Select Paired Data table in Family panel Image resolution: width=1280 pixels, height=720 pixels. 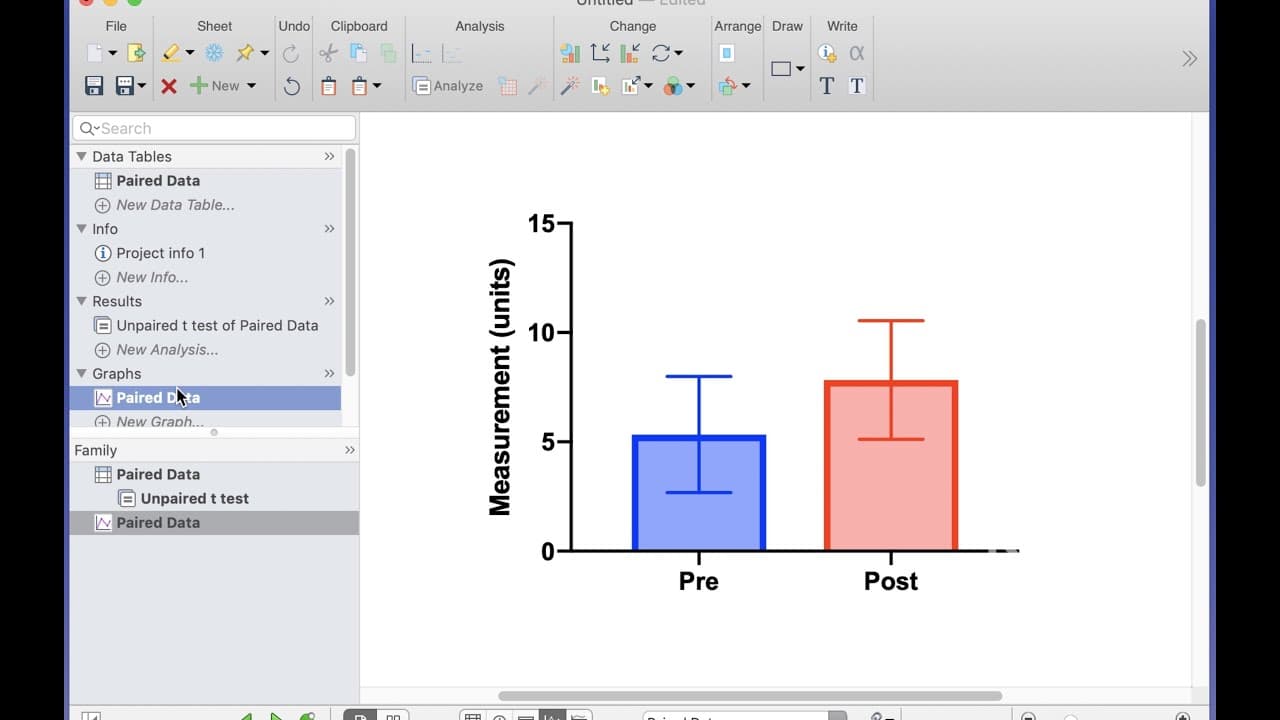158,474
